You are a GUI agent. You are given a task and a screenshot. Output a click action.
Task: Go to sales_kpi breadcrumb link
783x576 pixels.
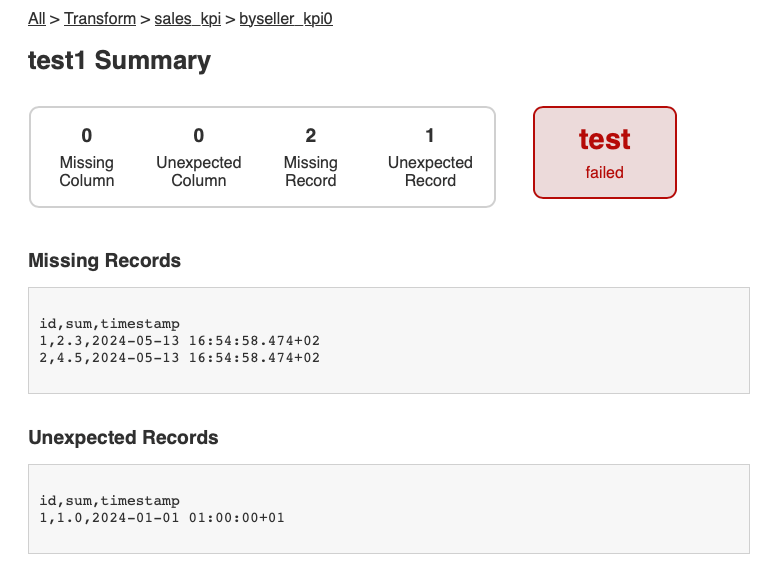(x=186, y=18)
